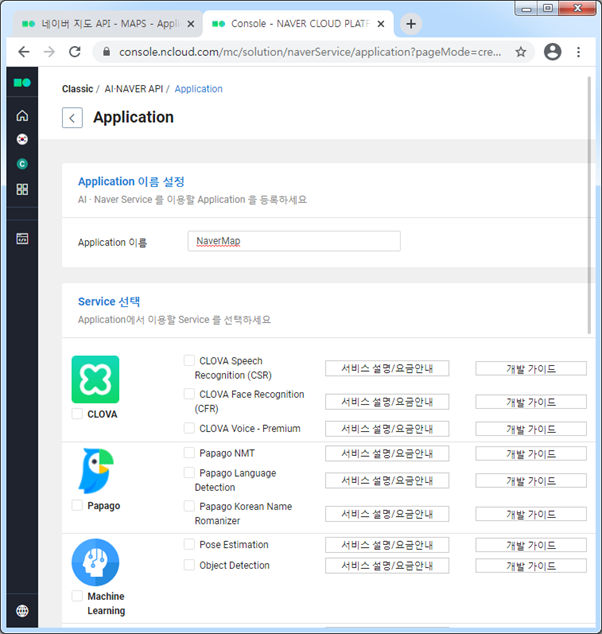Open the browser profile avatar
Image resolution: width=602 pixels, height=634 pixels.
point(552,52)
